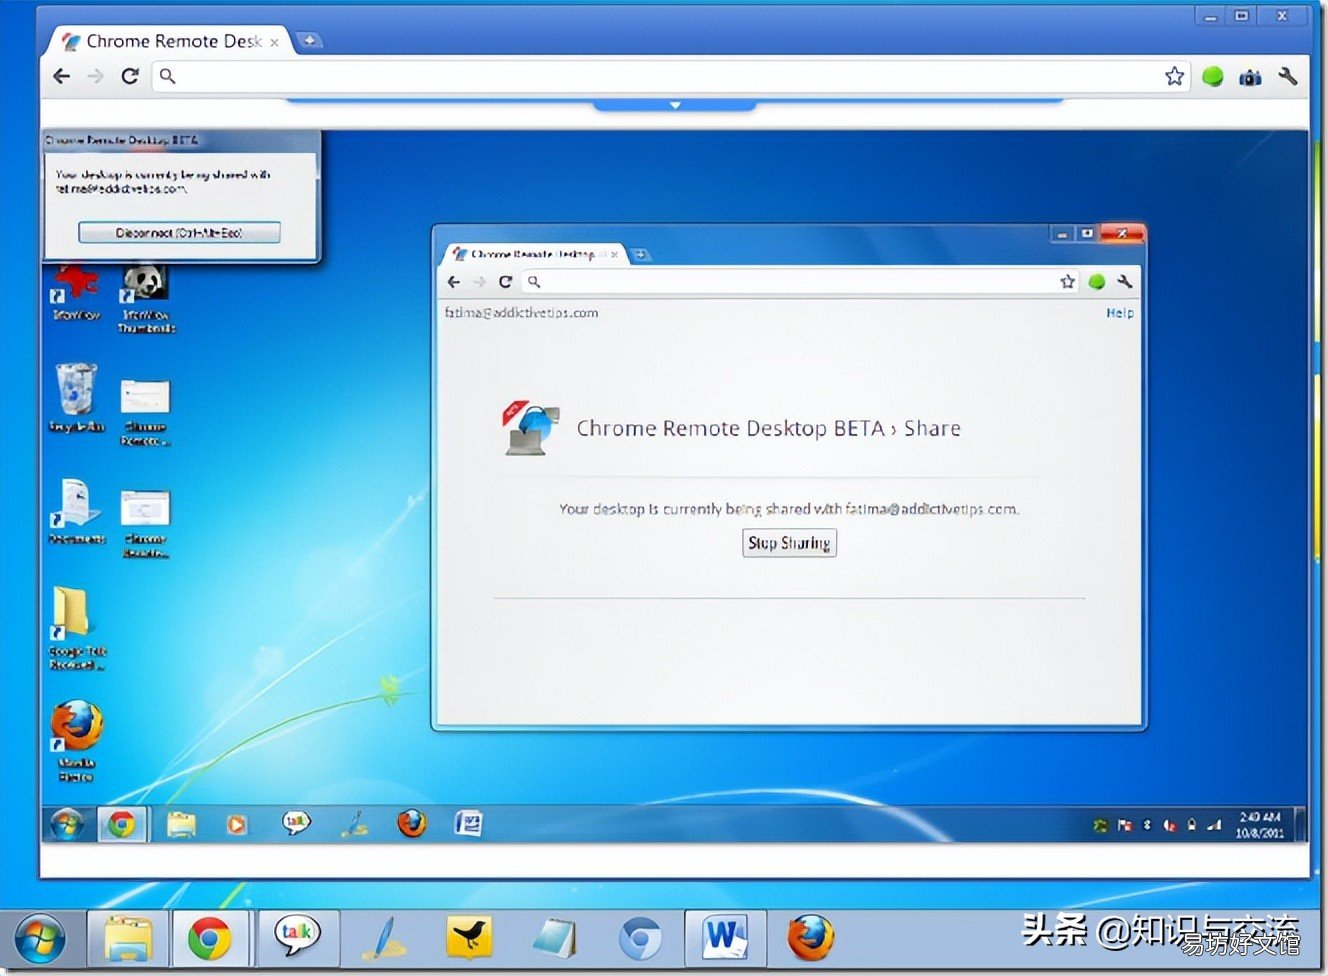Click the Stop Sharing button
The width and height of the screenshot is (1328, 976).
pos(789,543)
